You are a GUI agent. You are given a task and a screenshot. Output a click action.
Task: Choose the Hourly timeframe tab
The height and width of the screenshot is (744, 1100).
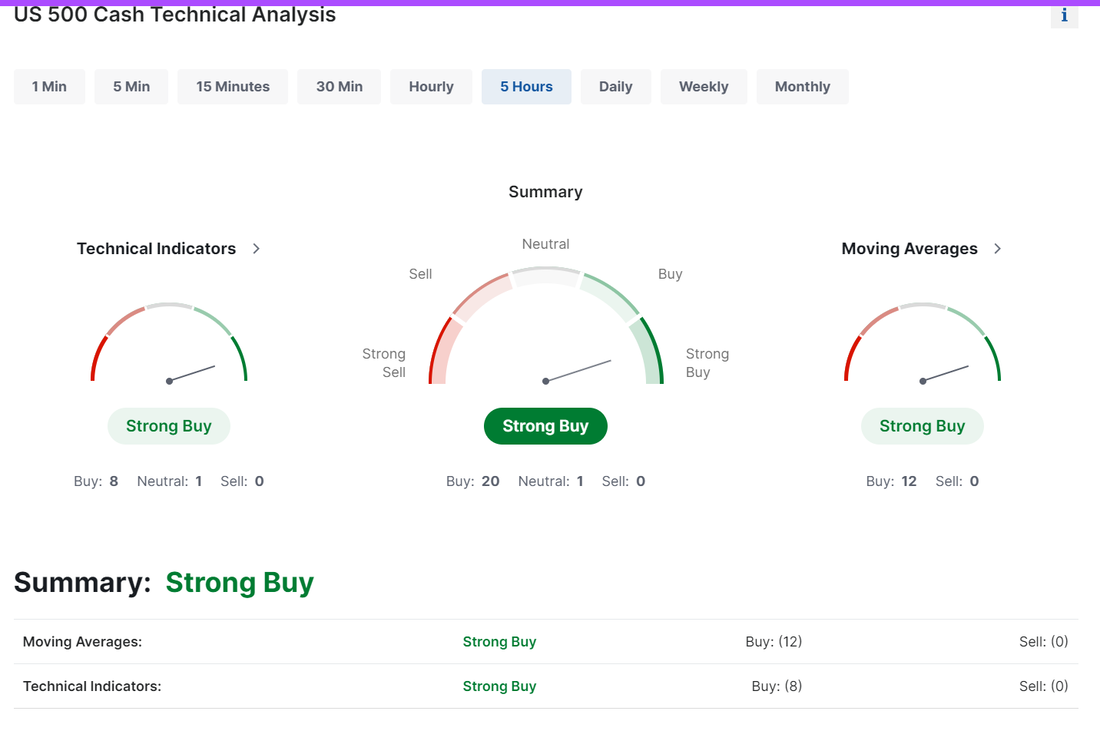(431, 86)
